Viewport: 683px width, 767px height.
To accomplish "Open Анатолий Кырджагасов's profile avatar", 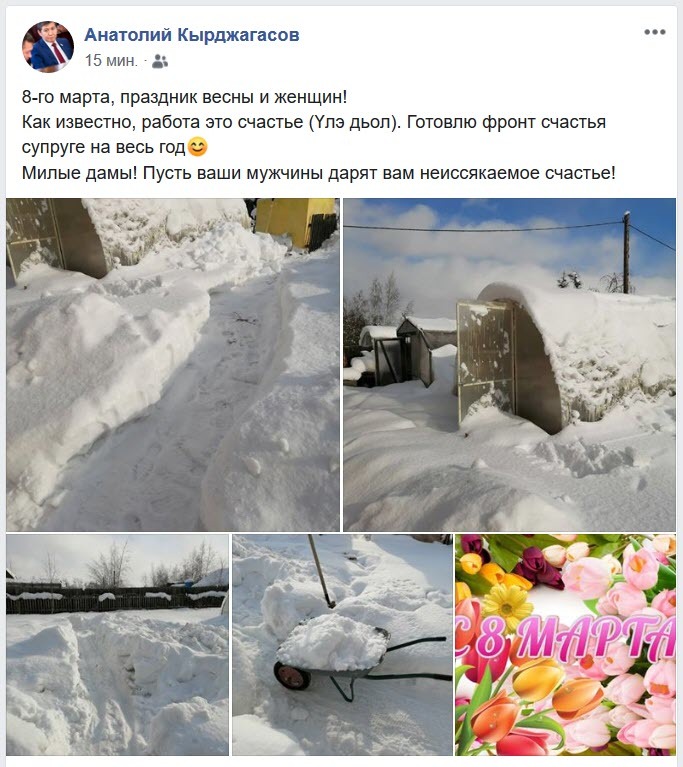I will click(48, 47).
